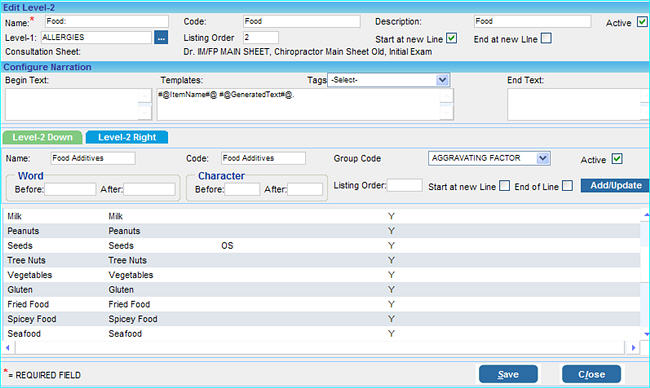Screen dimensions: 650x388
Task: Click Code field containing Food Additives
Action: (263, 158)
